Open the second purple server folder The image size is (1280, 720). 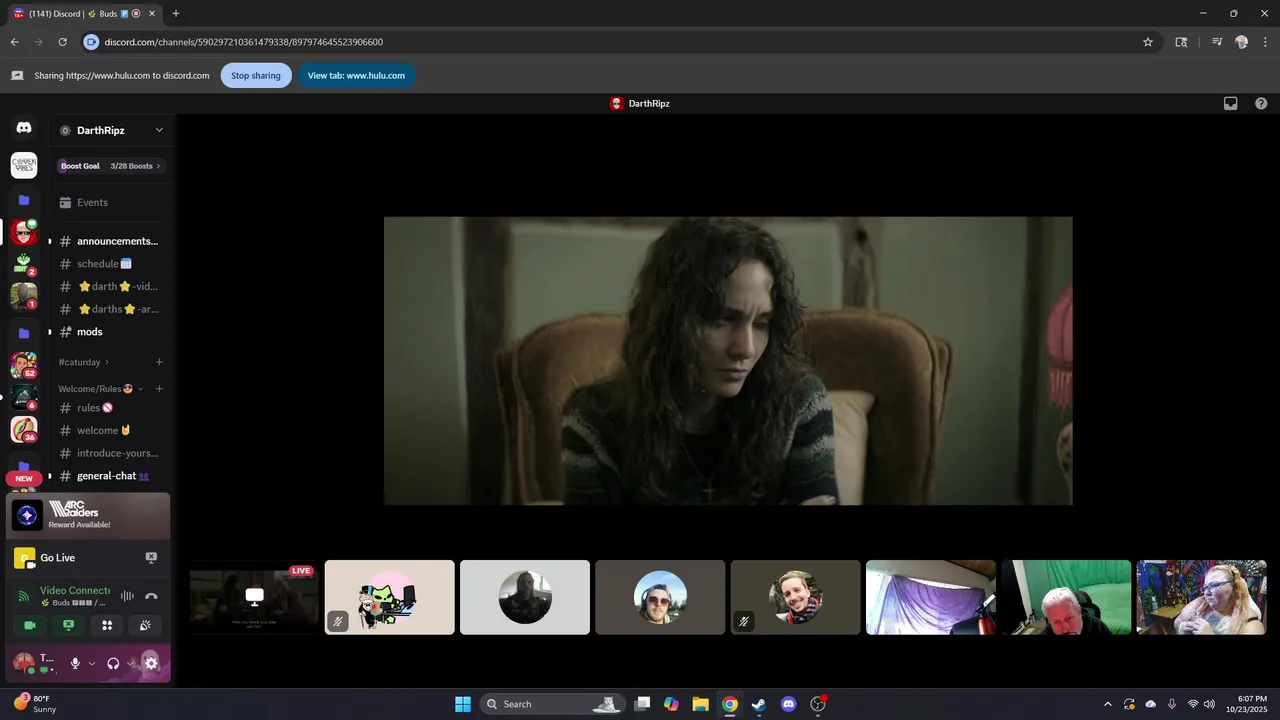[x=24, y=332]
